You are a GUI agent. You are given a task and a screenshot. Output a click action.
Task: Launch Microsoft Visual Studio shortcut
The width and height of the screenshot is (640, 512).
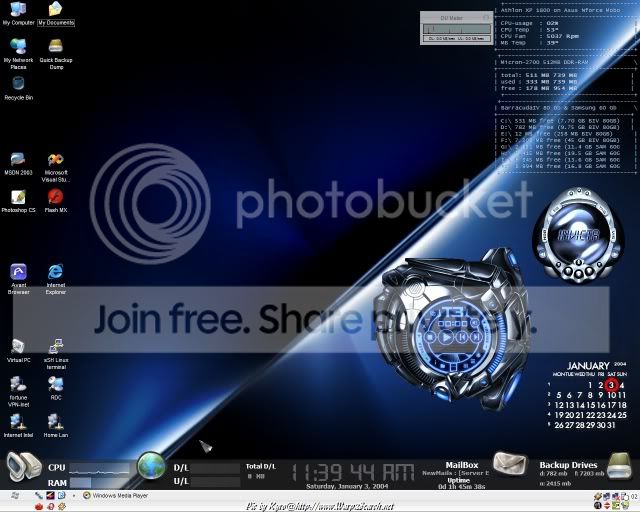(x=56, y=167)
